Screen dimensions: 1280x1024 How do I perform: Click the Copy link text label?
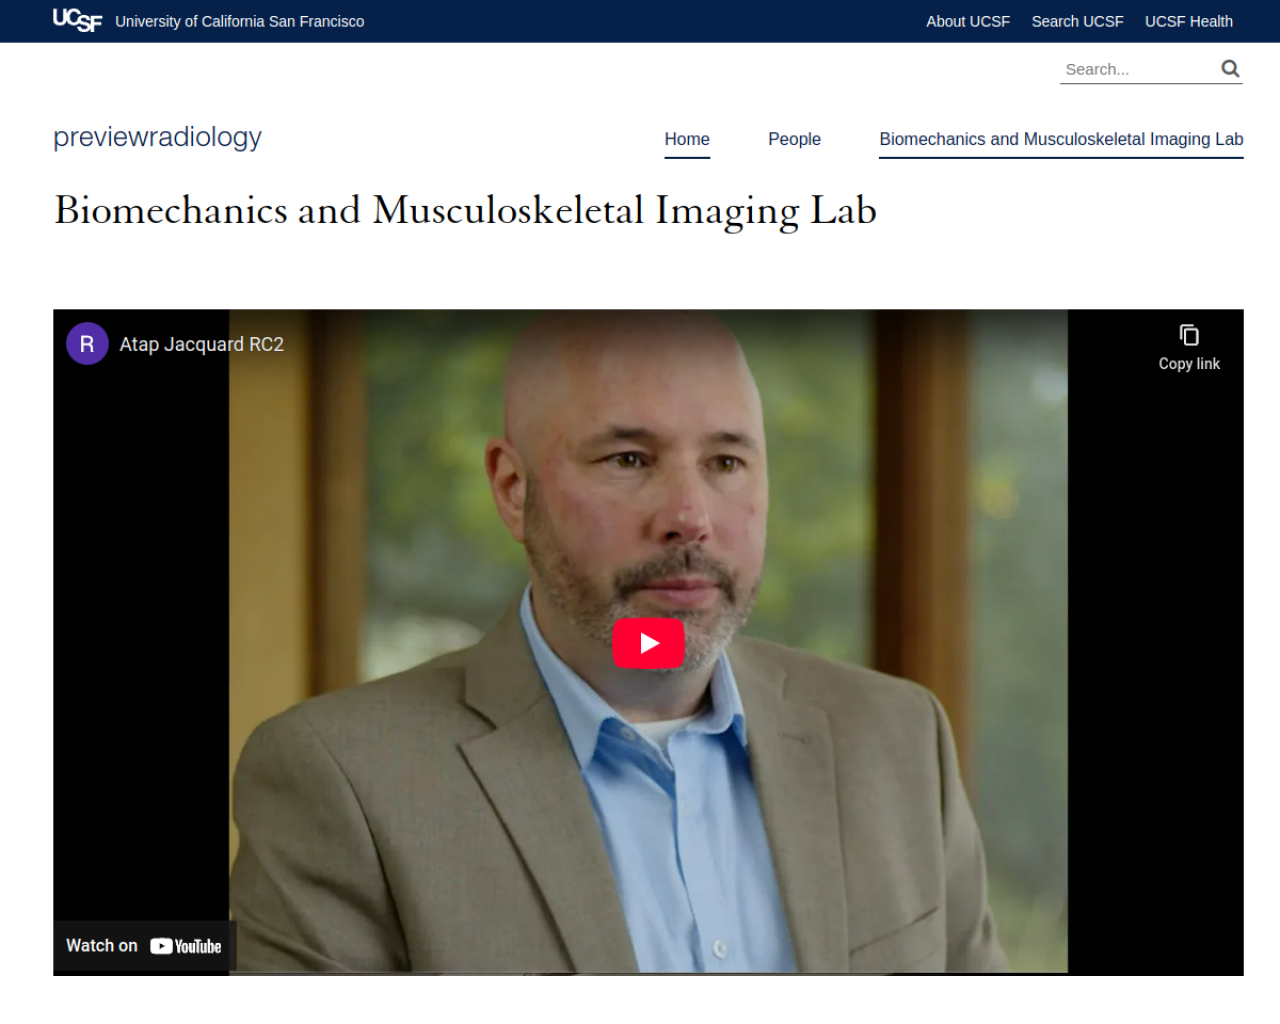click(1189, 364)
